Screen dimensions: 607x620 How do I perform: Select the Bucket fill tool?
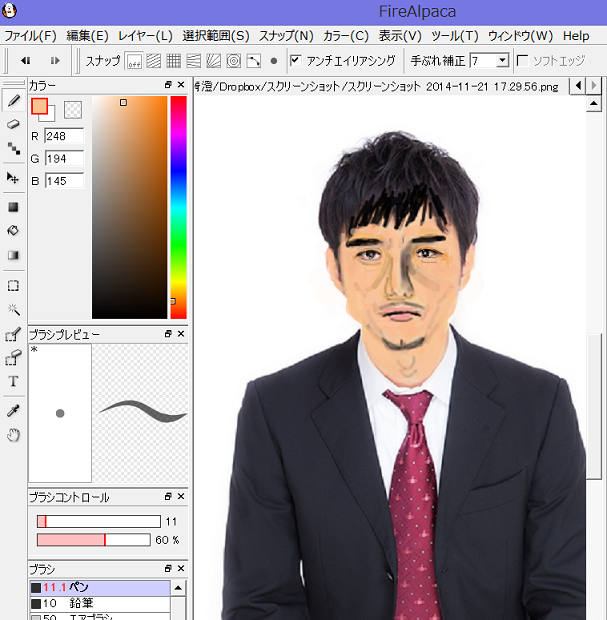13,231
